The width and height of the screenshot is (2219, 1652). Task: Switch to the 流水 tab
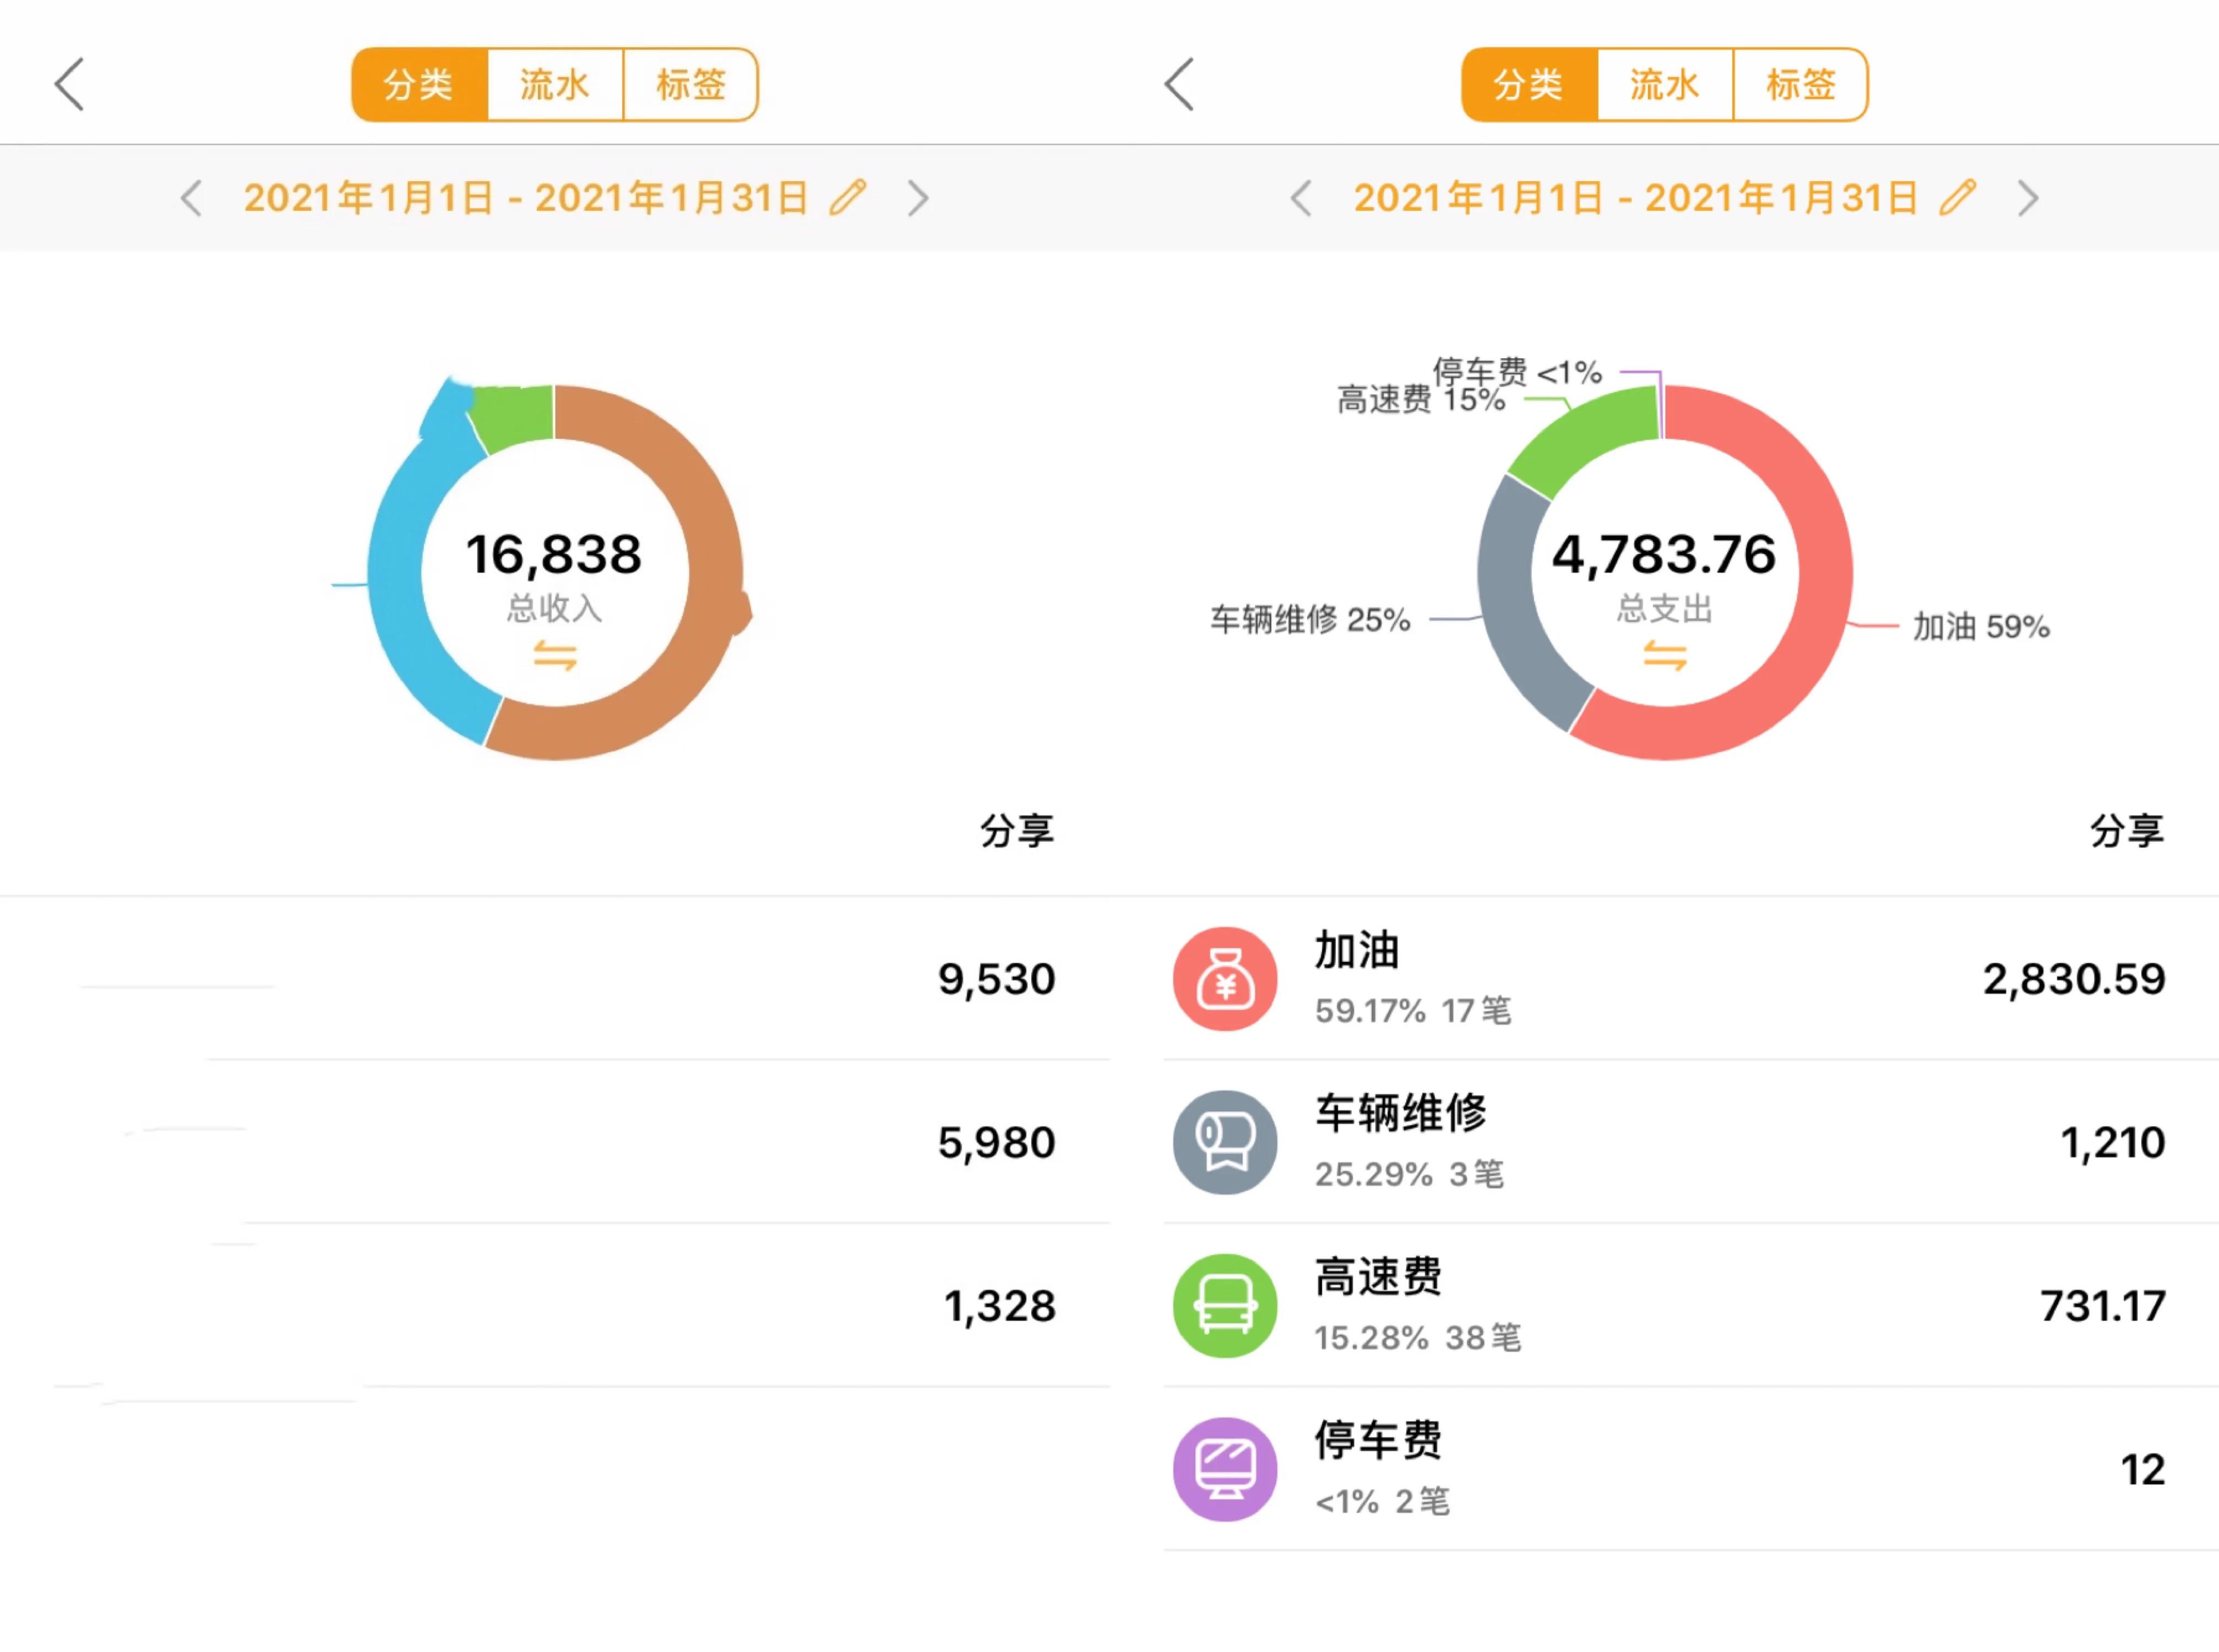[554, 85]
